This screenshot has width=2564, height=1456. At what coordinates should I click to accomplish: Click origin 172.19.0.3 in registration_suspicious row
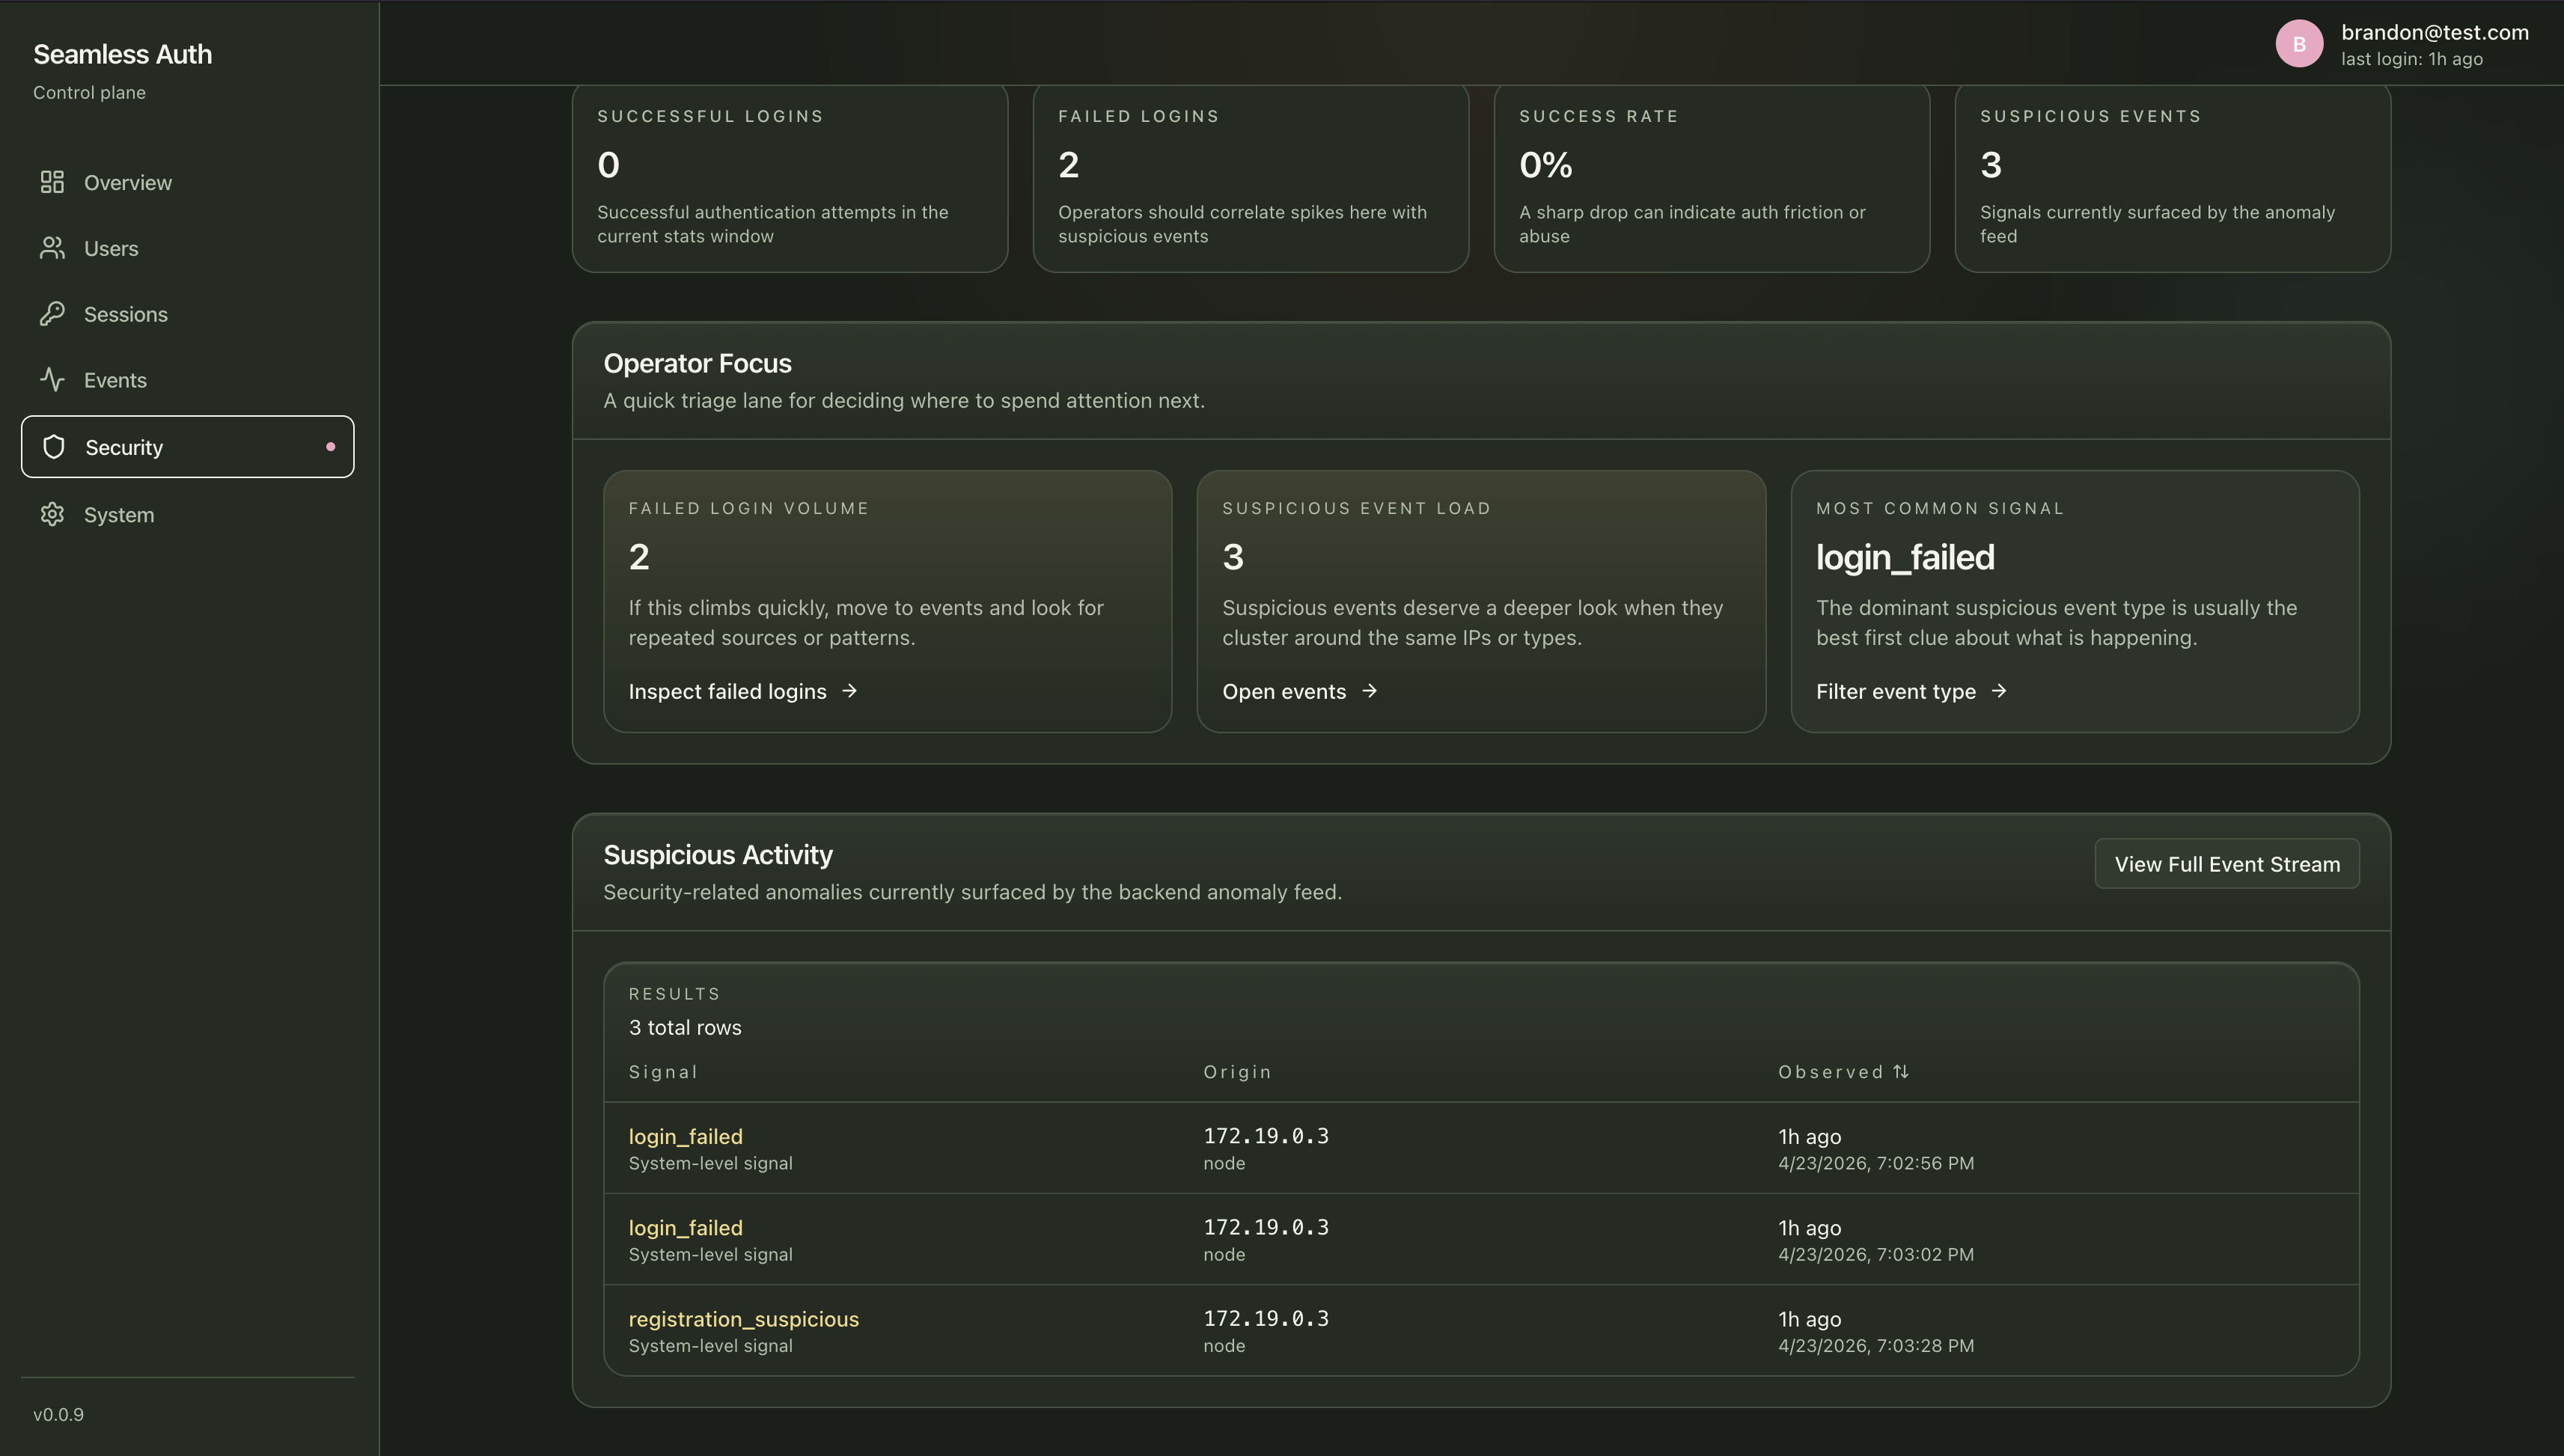click(x=1266, y=1318)
